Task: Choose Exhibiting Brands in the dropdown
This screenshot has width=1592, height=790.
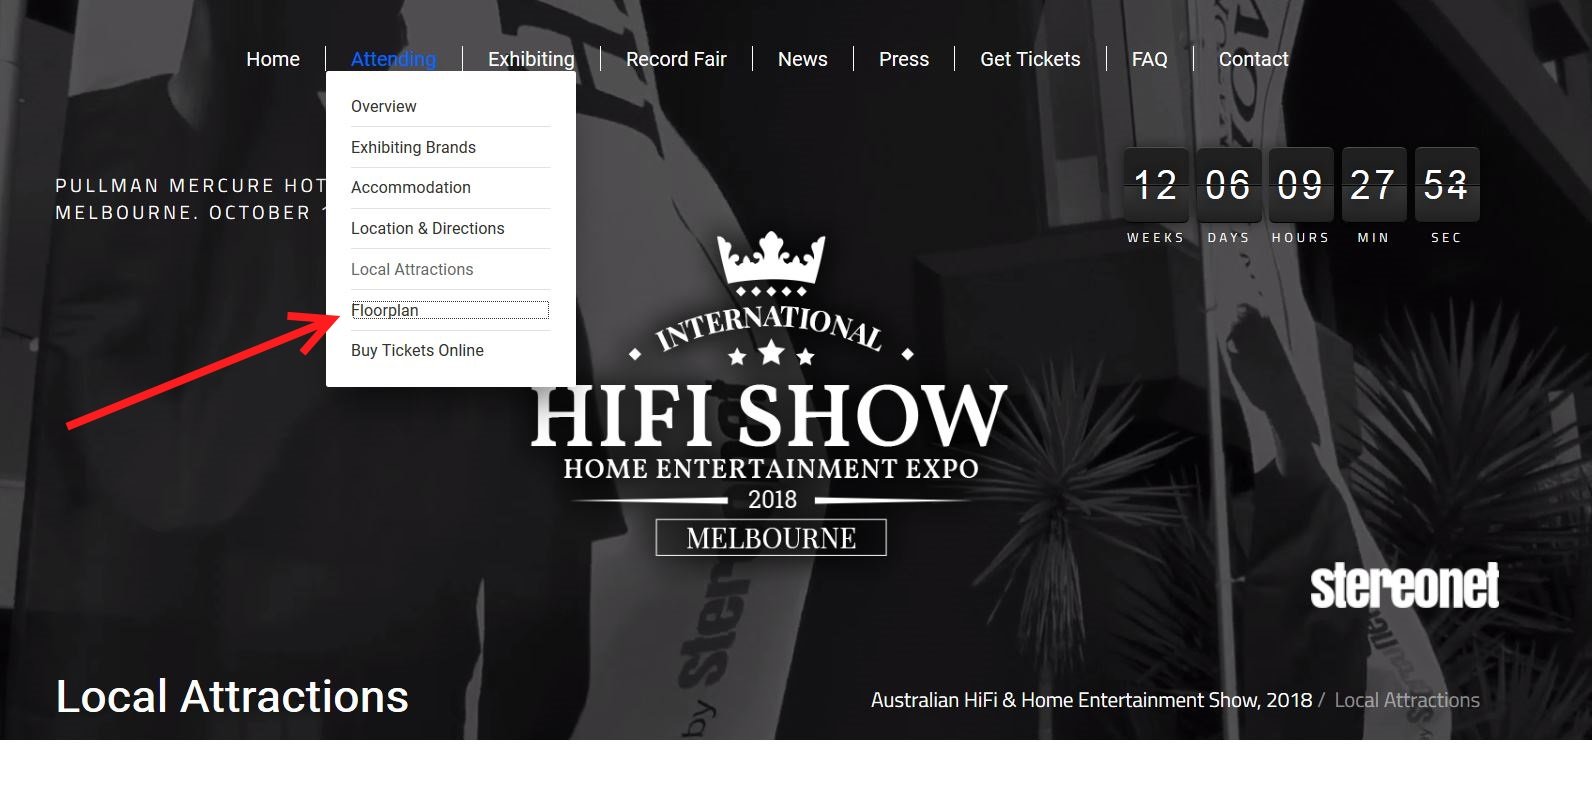Action: coord(413,147)
